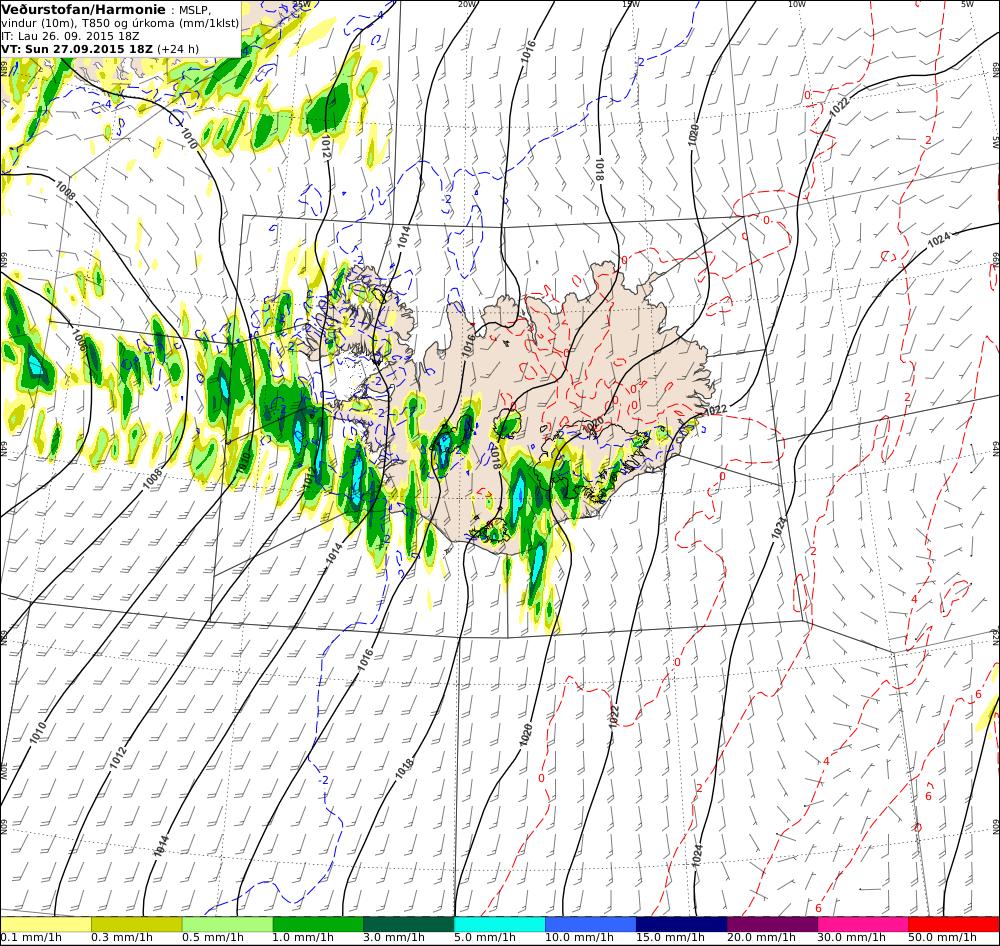Click the '15.0 mm/1h' legend label
This screenshot has height=946, width=1000.
pos(670,938)
